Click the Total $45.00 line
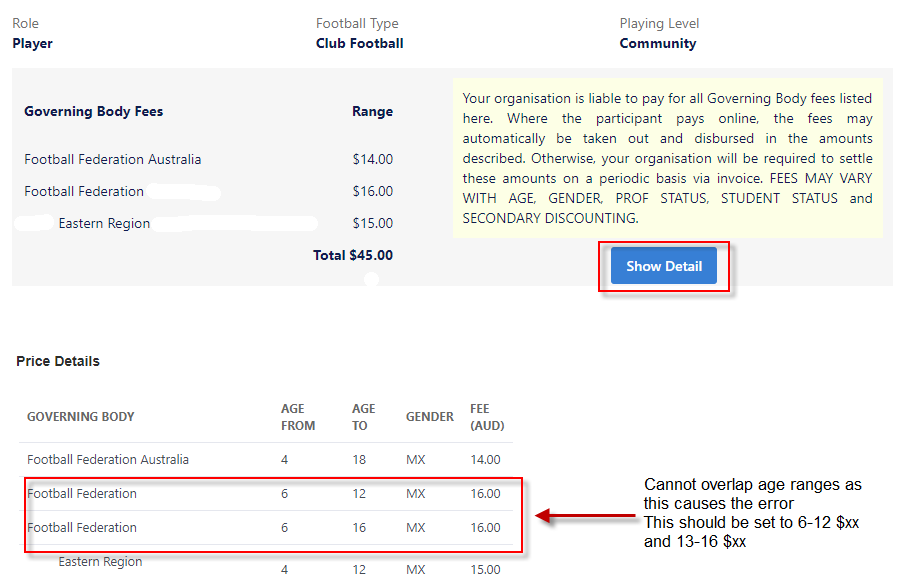This screenshot has width=897, height=588. [353, 255]
